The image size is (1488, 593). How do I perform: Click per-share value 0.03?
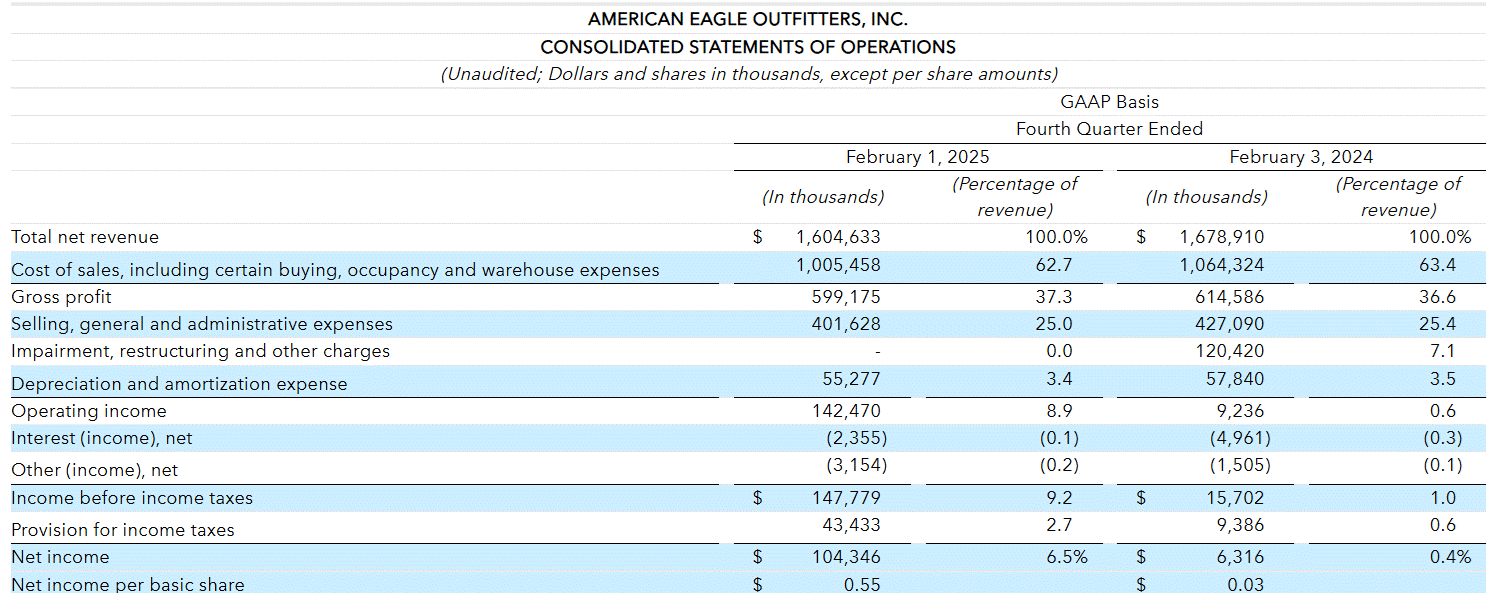[x=1245, y=584]
